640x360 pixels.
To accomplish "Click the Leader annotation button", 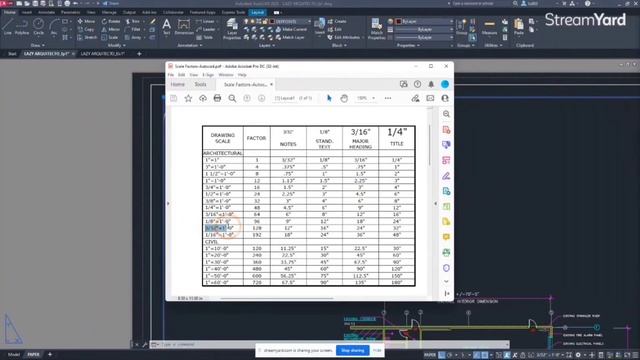I will [x=206, y=29].
